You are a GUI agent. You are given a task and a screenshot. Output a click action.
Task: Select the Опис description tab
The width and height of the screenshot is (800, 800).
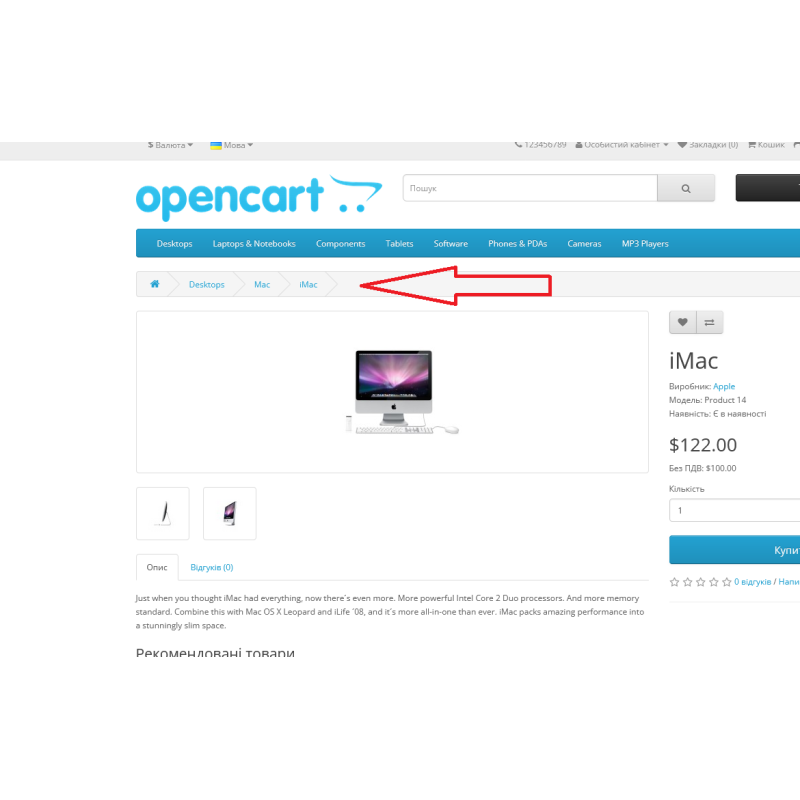157,567
